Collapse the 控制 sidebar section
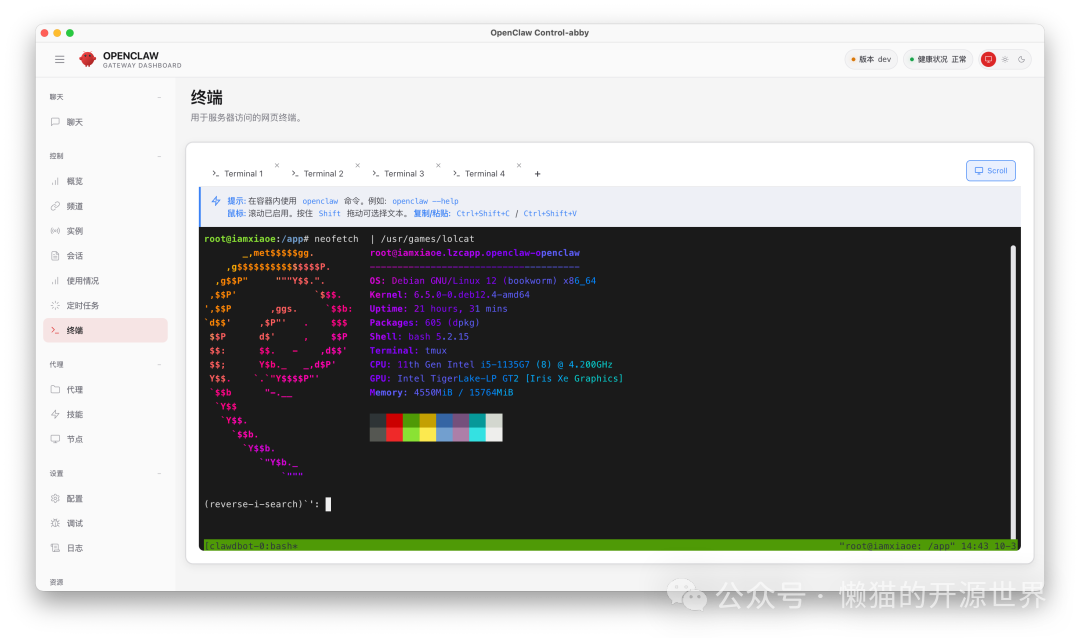The image size is (1080, 638). pos(160,156)
